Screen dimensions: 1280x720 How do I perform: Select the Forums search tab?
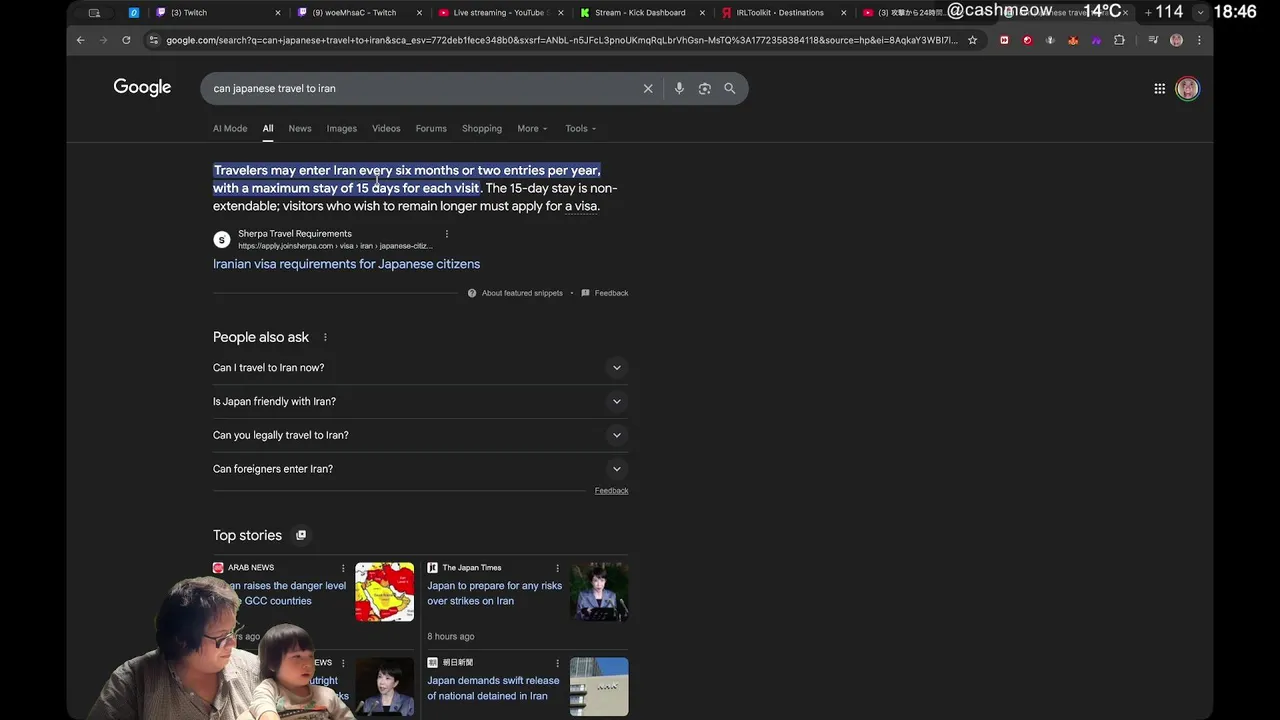(431, 128)
